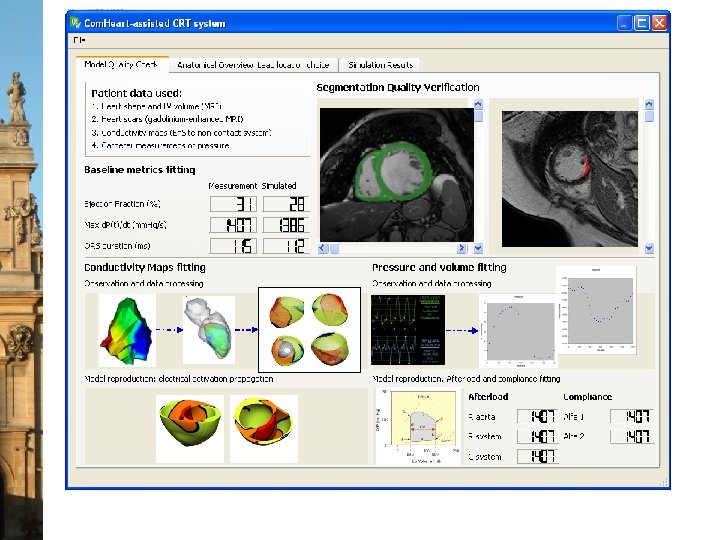This screenshot has height=540, width=720.
Task: Click left arrow of MRI horizontal scrollbar
Action: (x=323, y=248)
